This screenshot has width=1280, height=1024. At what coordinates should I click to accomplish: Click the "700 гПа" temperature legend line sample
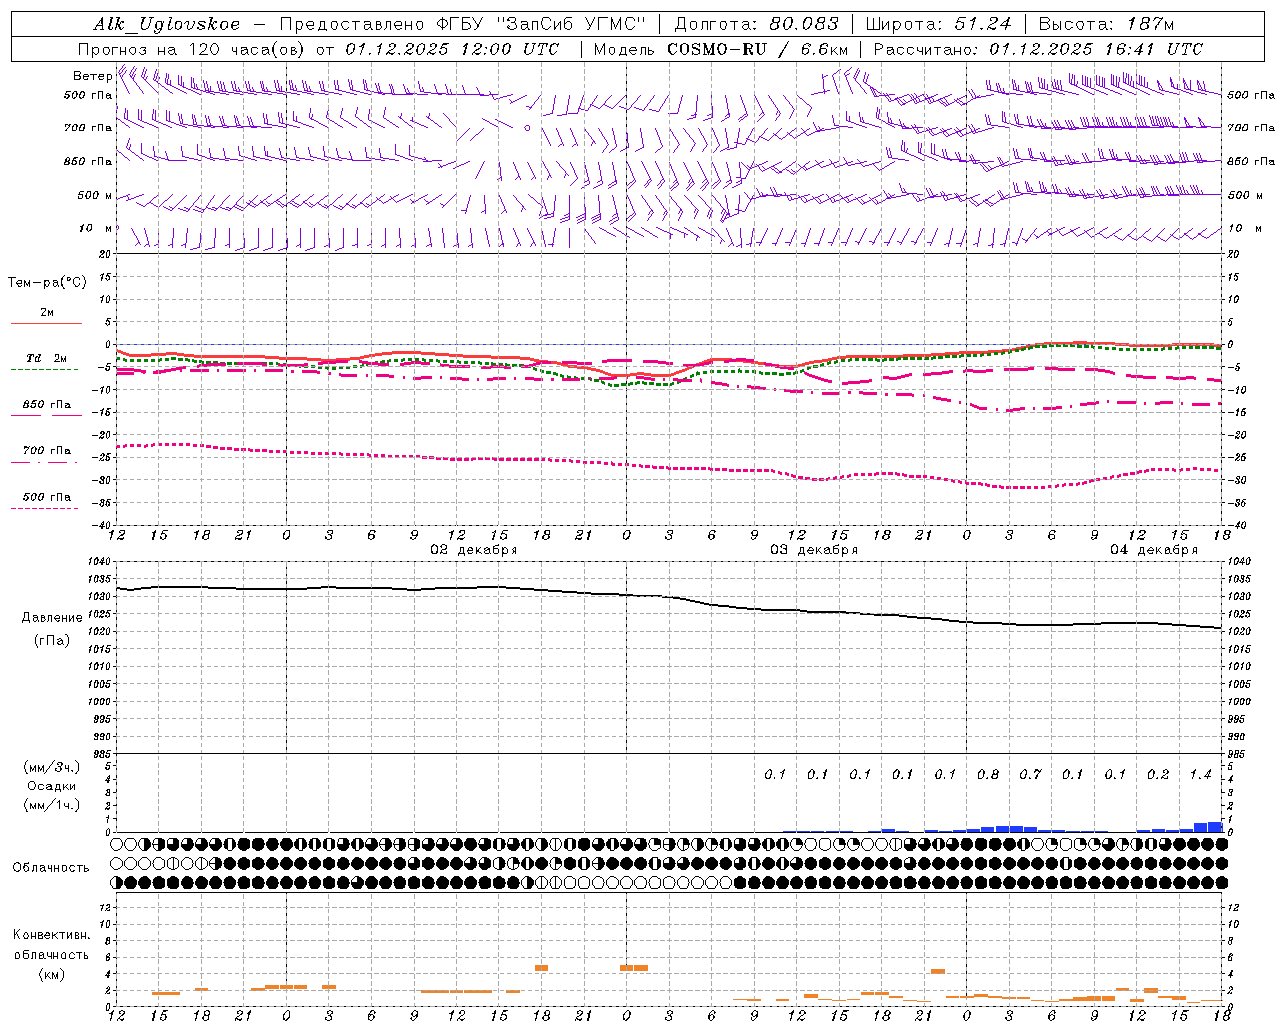[44, 462]
